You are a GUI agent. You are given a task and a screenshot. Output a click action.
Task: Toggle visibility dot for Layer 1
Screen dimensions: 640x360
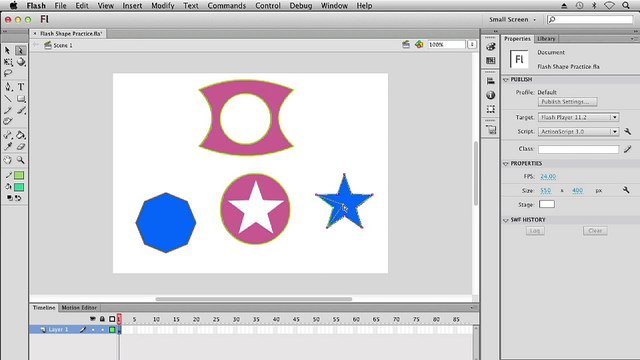93,330
